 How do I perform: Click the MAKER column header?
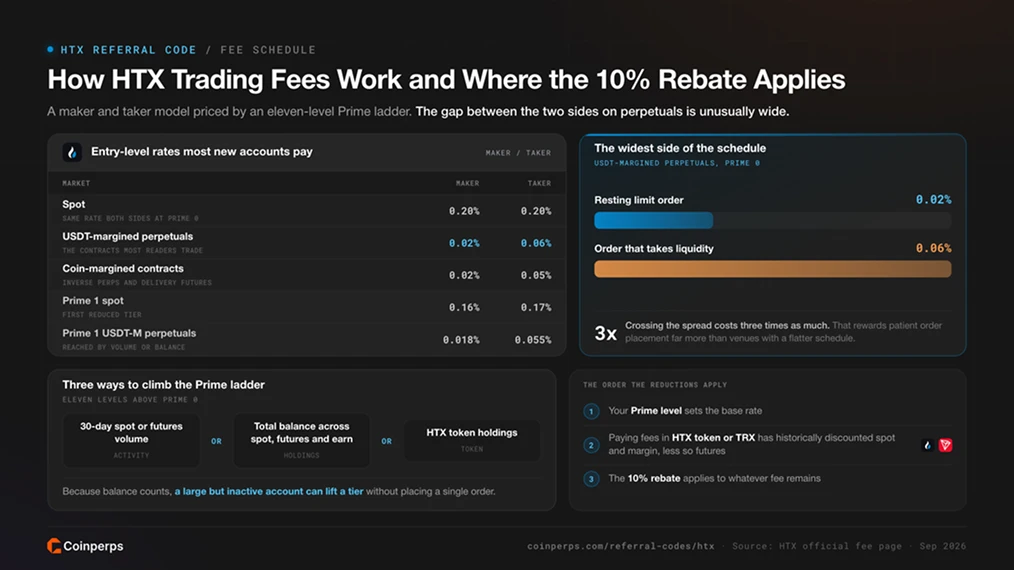point(468,184)
